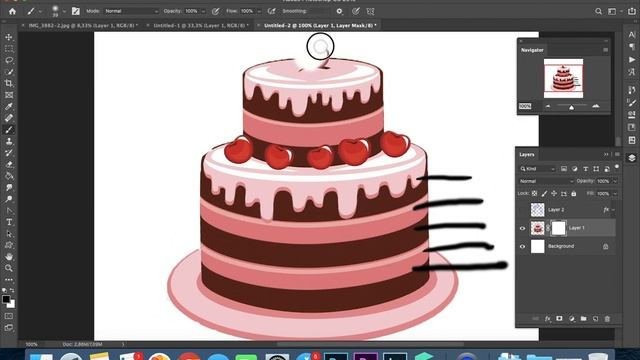
Task: Open the Layers Fill dropdown
Action: pyautogui.click(x=615, y=193)
